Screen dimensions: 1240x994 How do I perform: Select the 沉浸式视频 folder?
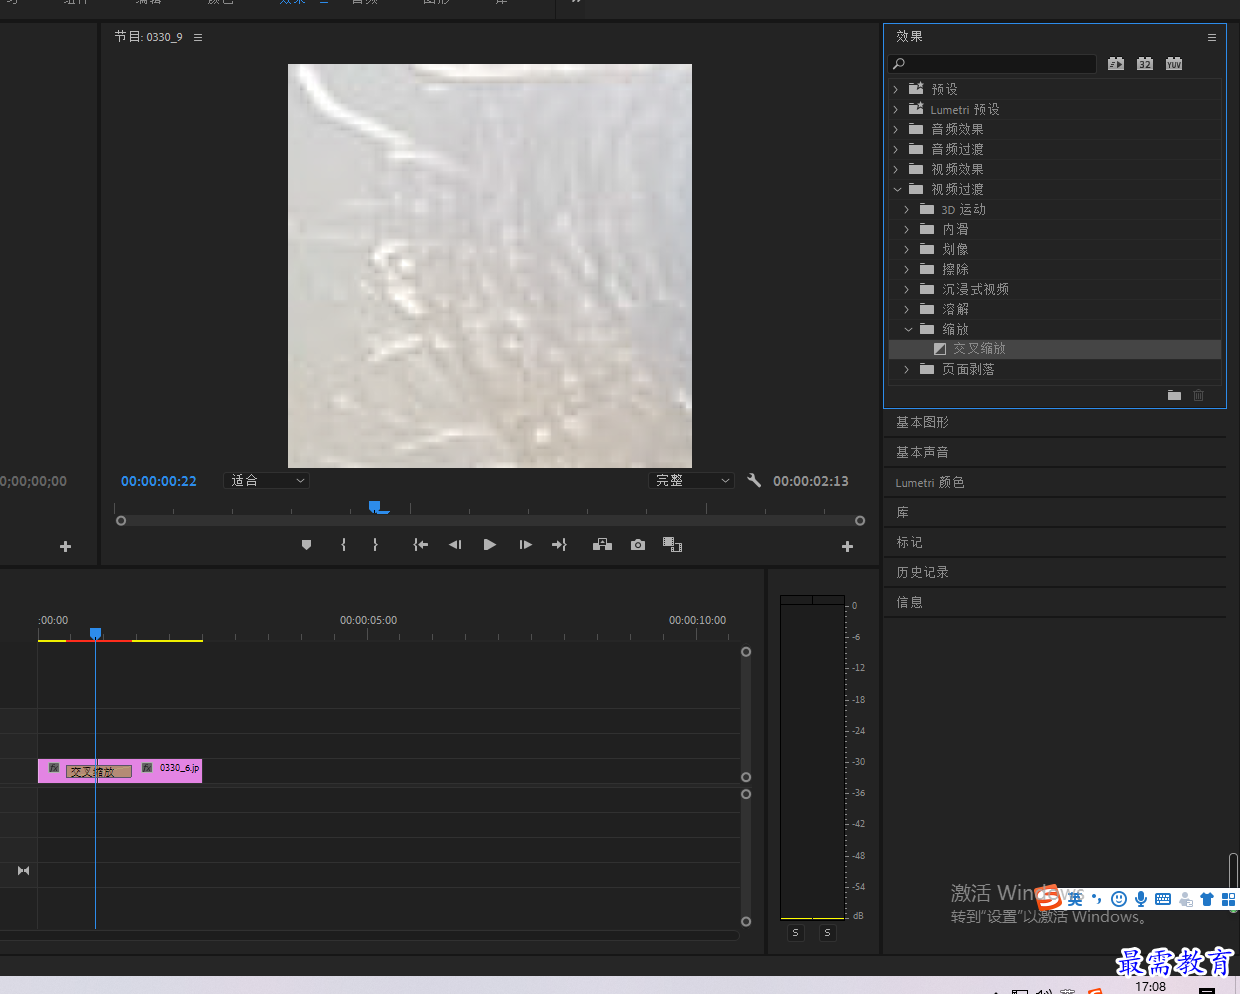coord(975,289)
